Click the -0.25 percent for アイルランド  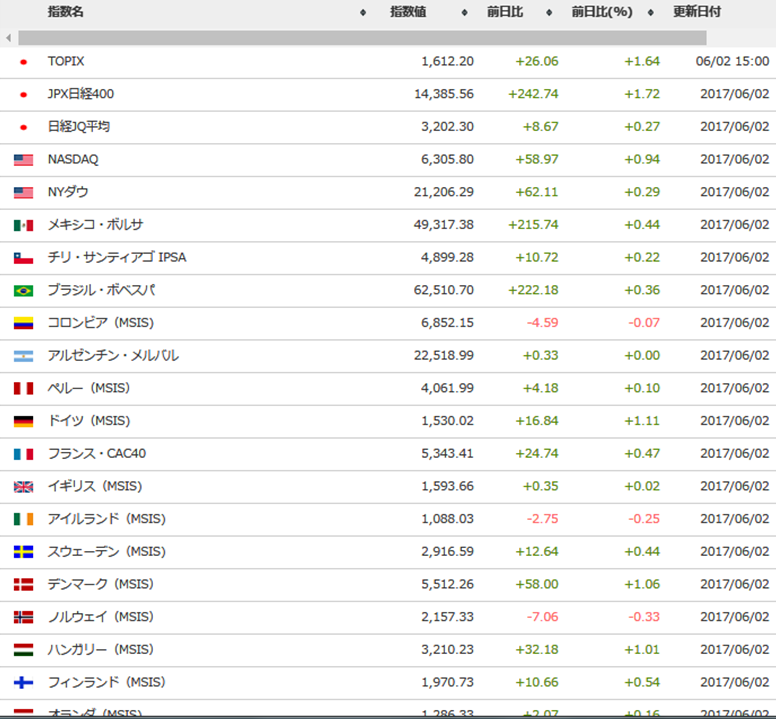coord(644,519)
